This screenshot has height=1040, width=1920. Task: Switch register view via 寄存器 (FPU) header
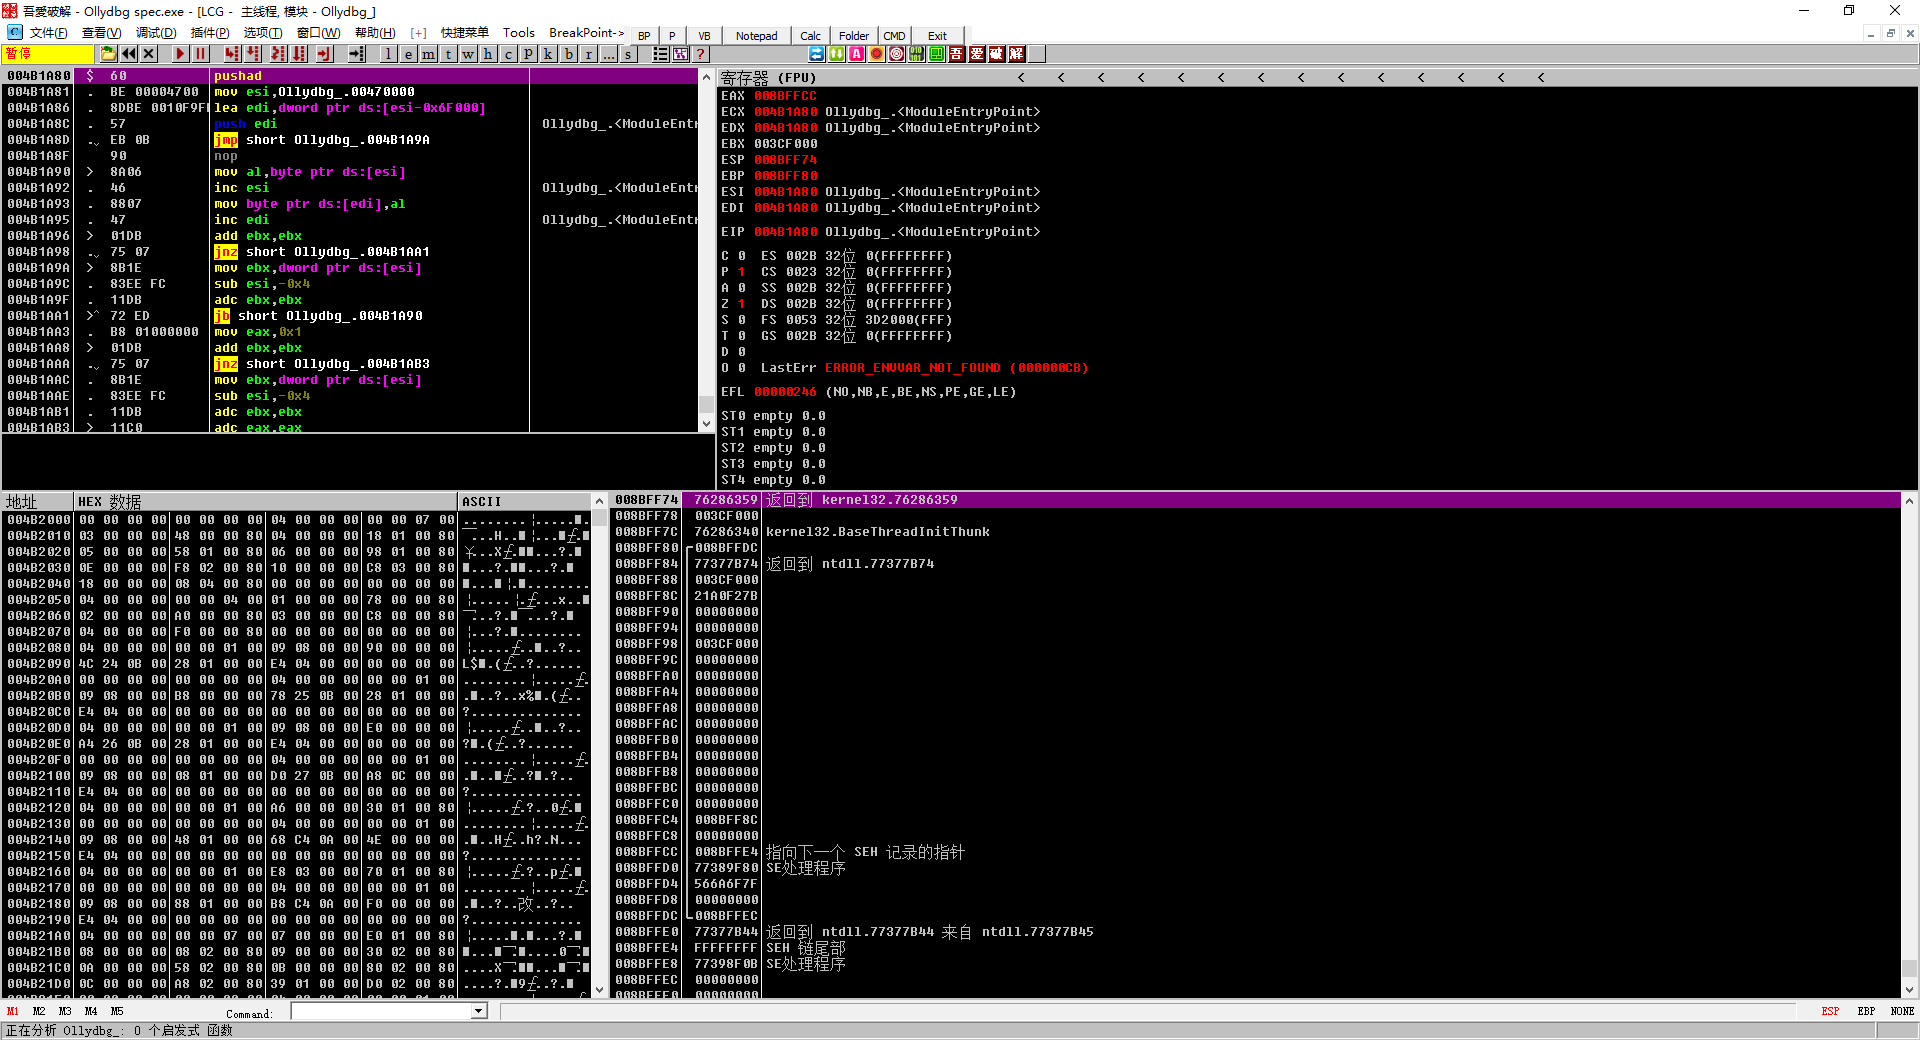(x=768, y=77)
